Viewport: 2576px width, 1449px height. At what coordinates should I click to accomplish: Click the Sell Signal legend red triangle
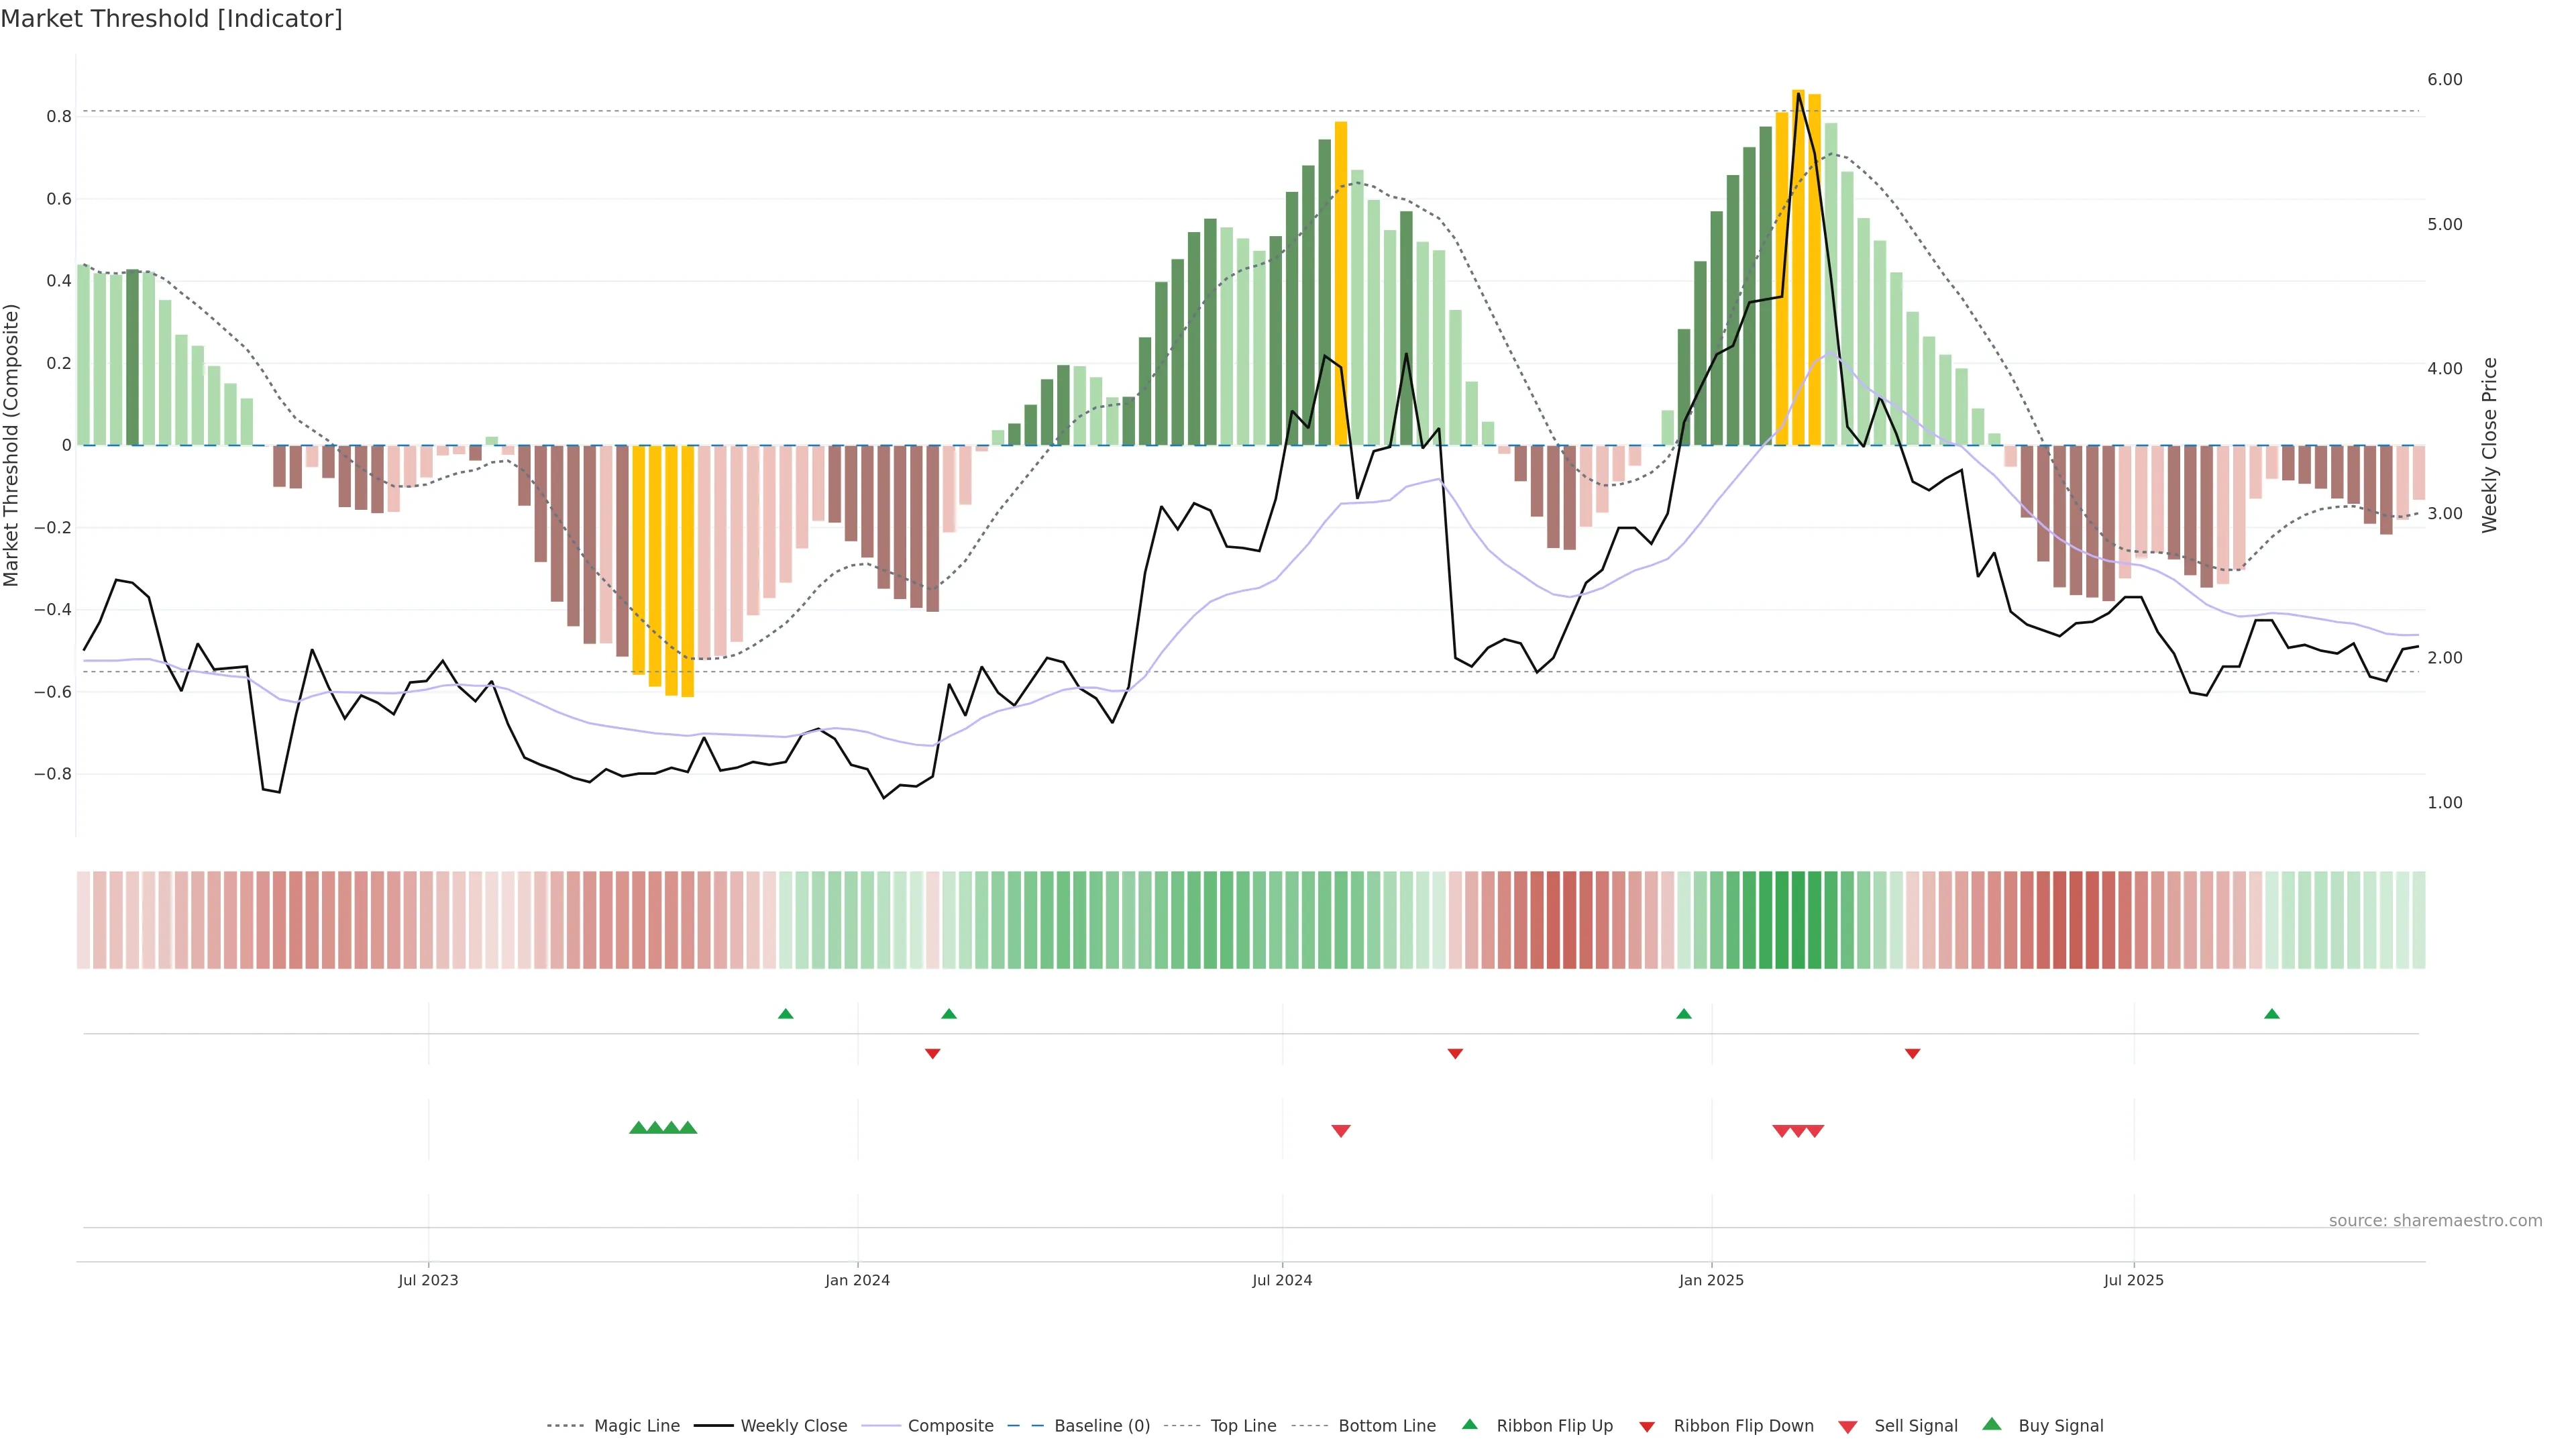pos(1848,1427)
